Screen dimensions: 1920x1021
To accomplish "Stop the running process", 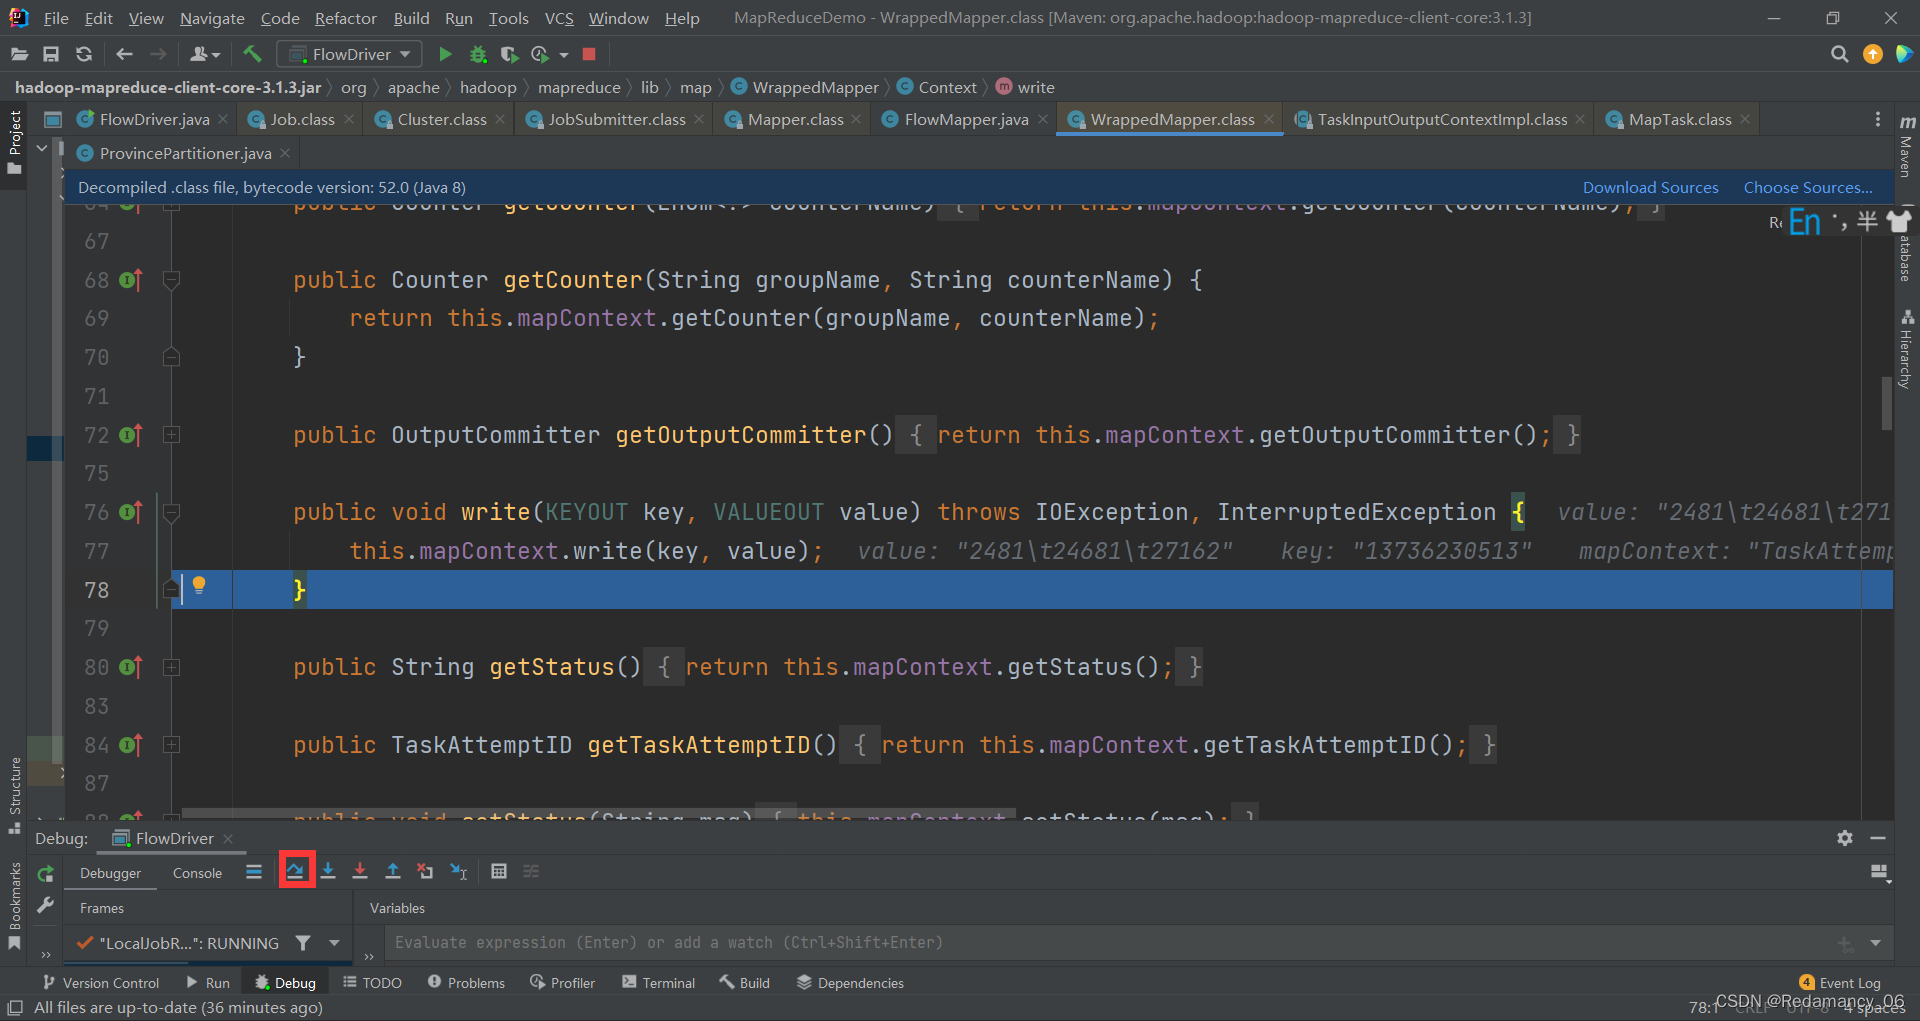I will tap(589, 54).
